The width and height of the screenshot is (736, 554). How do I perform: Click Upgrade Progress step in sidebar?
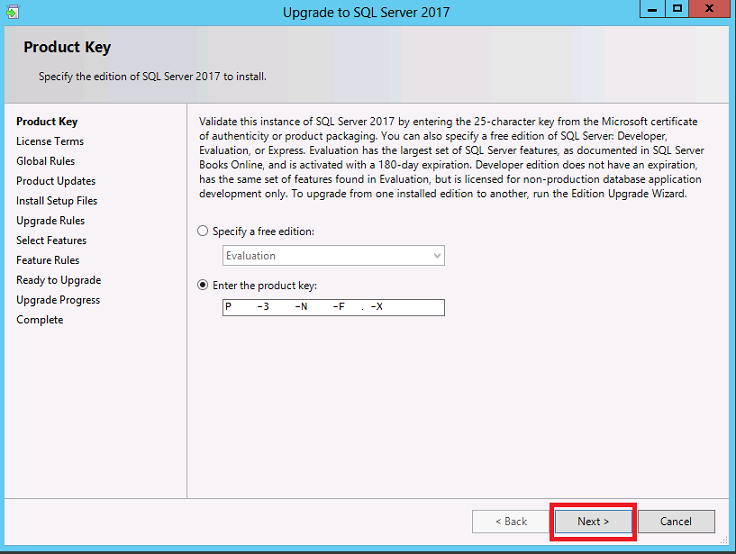(58, 300)
